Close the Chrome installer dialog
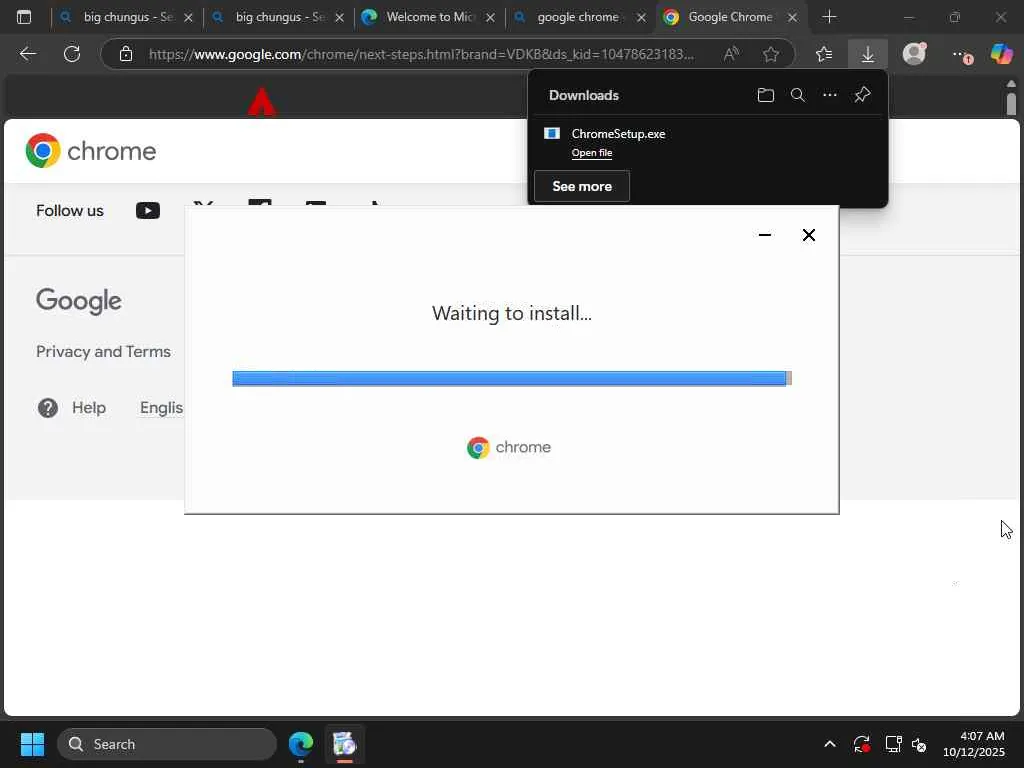 pyautogui.click(x=808, y=235)
